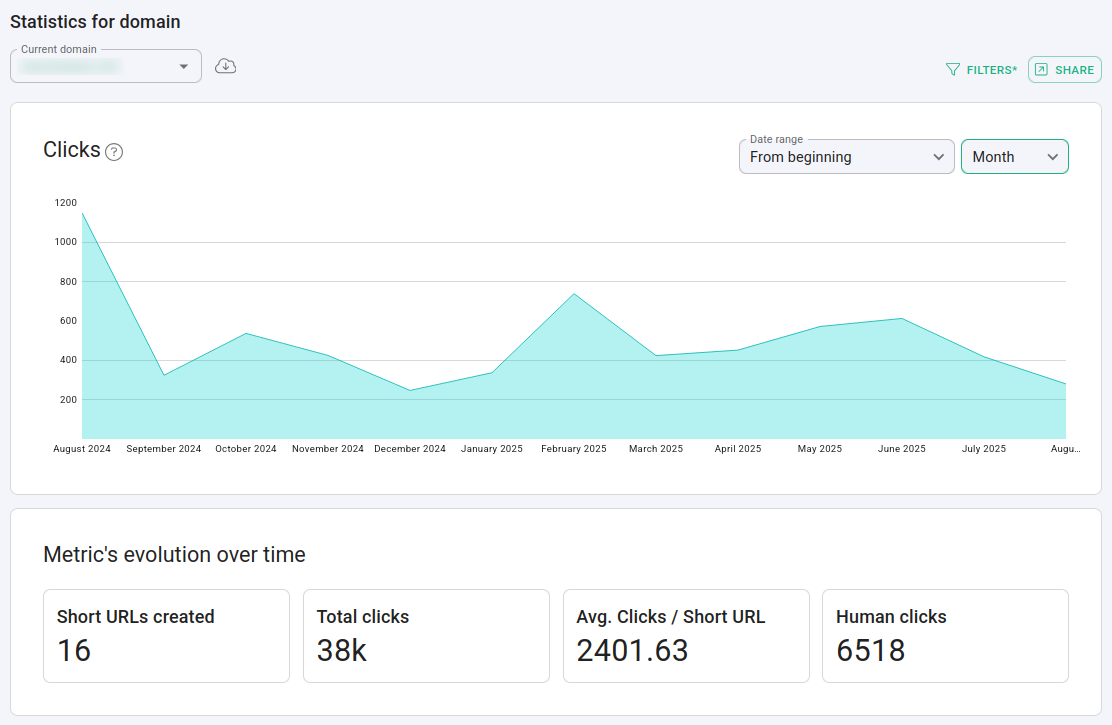Click the August 2024 peak on chart
The image size is (1112, 725).
82,212
